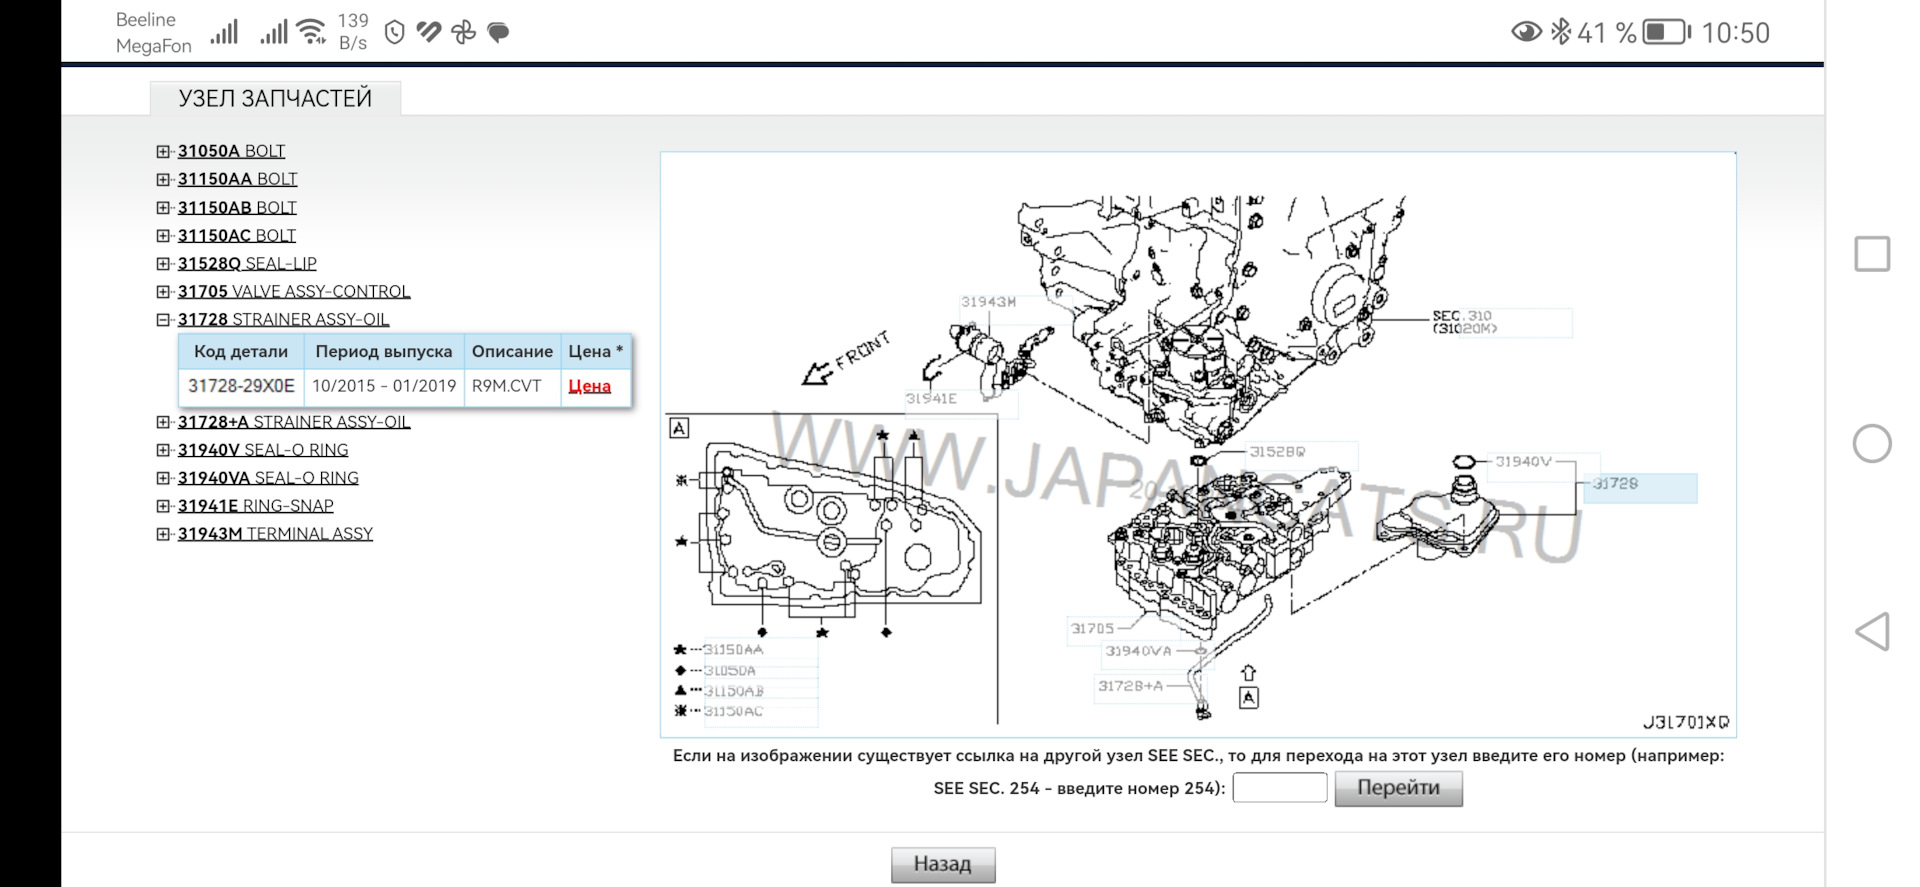
Task: Open the 31050A BOLT link
Action: pyautogui.click(x=231, y=151)
